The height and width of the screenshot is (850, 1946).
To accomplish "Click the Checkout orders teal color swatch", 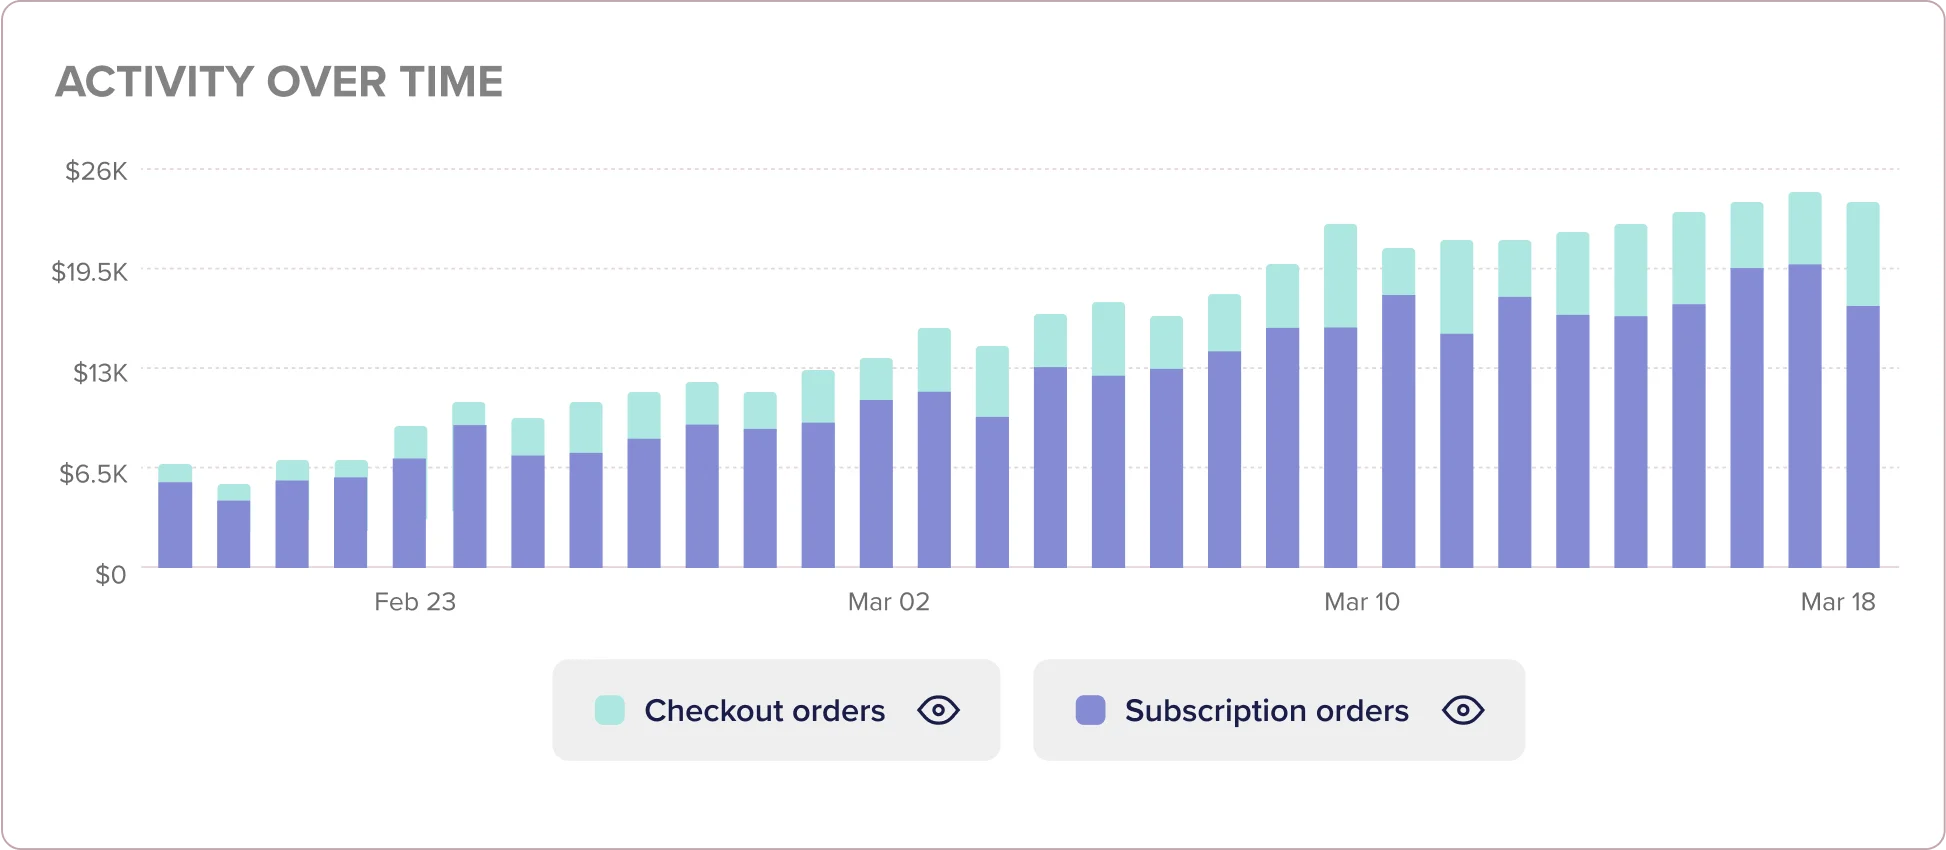I will click(610, 710).
